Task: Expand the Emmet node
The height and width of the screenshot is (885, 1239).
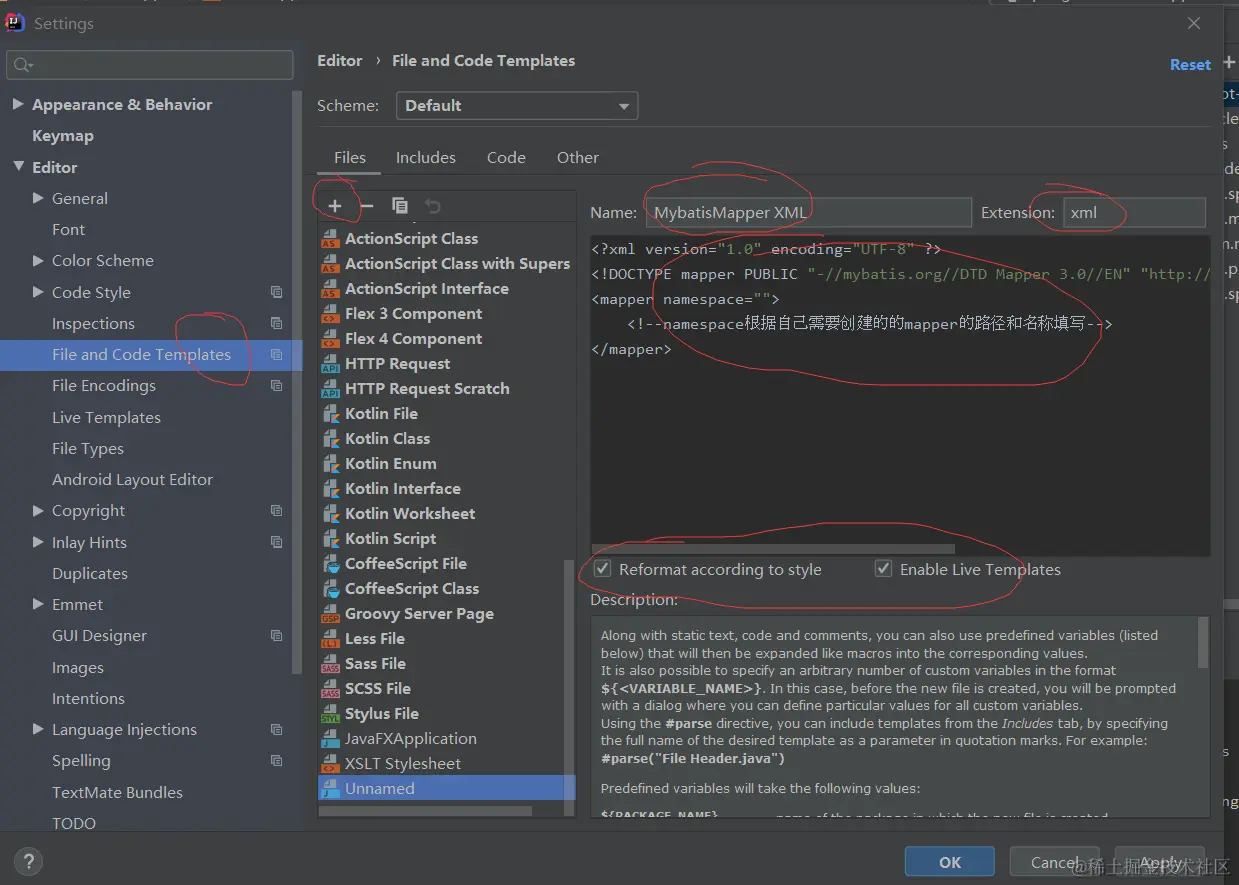Action: (x=38, y=605)
